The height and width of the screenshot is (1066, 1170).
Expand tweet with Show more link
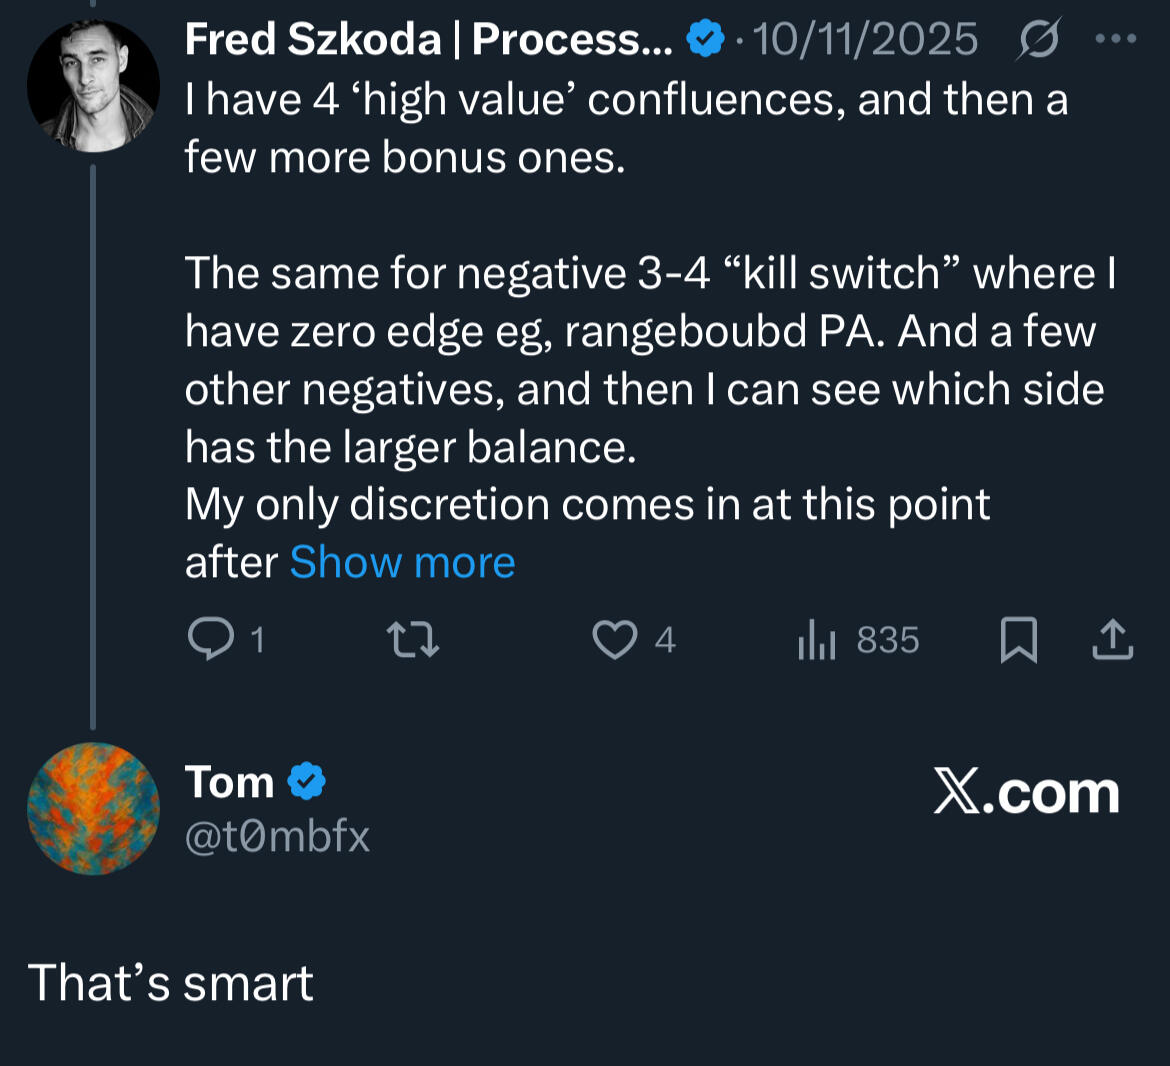pos(402,562)
